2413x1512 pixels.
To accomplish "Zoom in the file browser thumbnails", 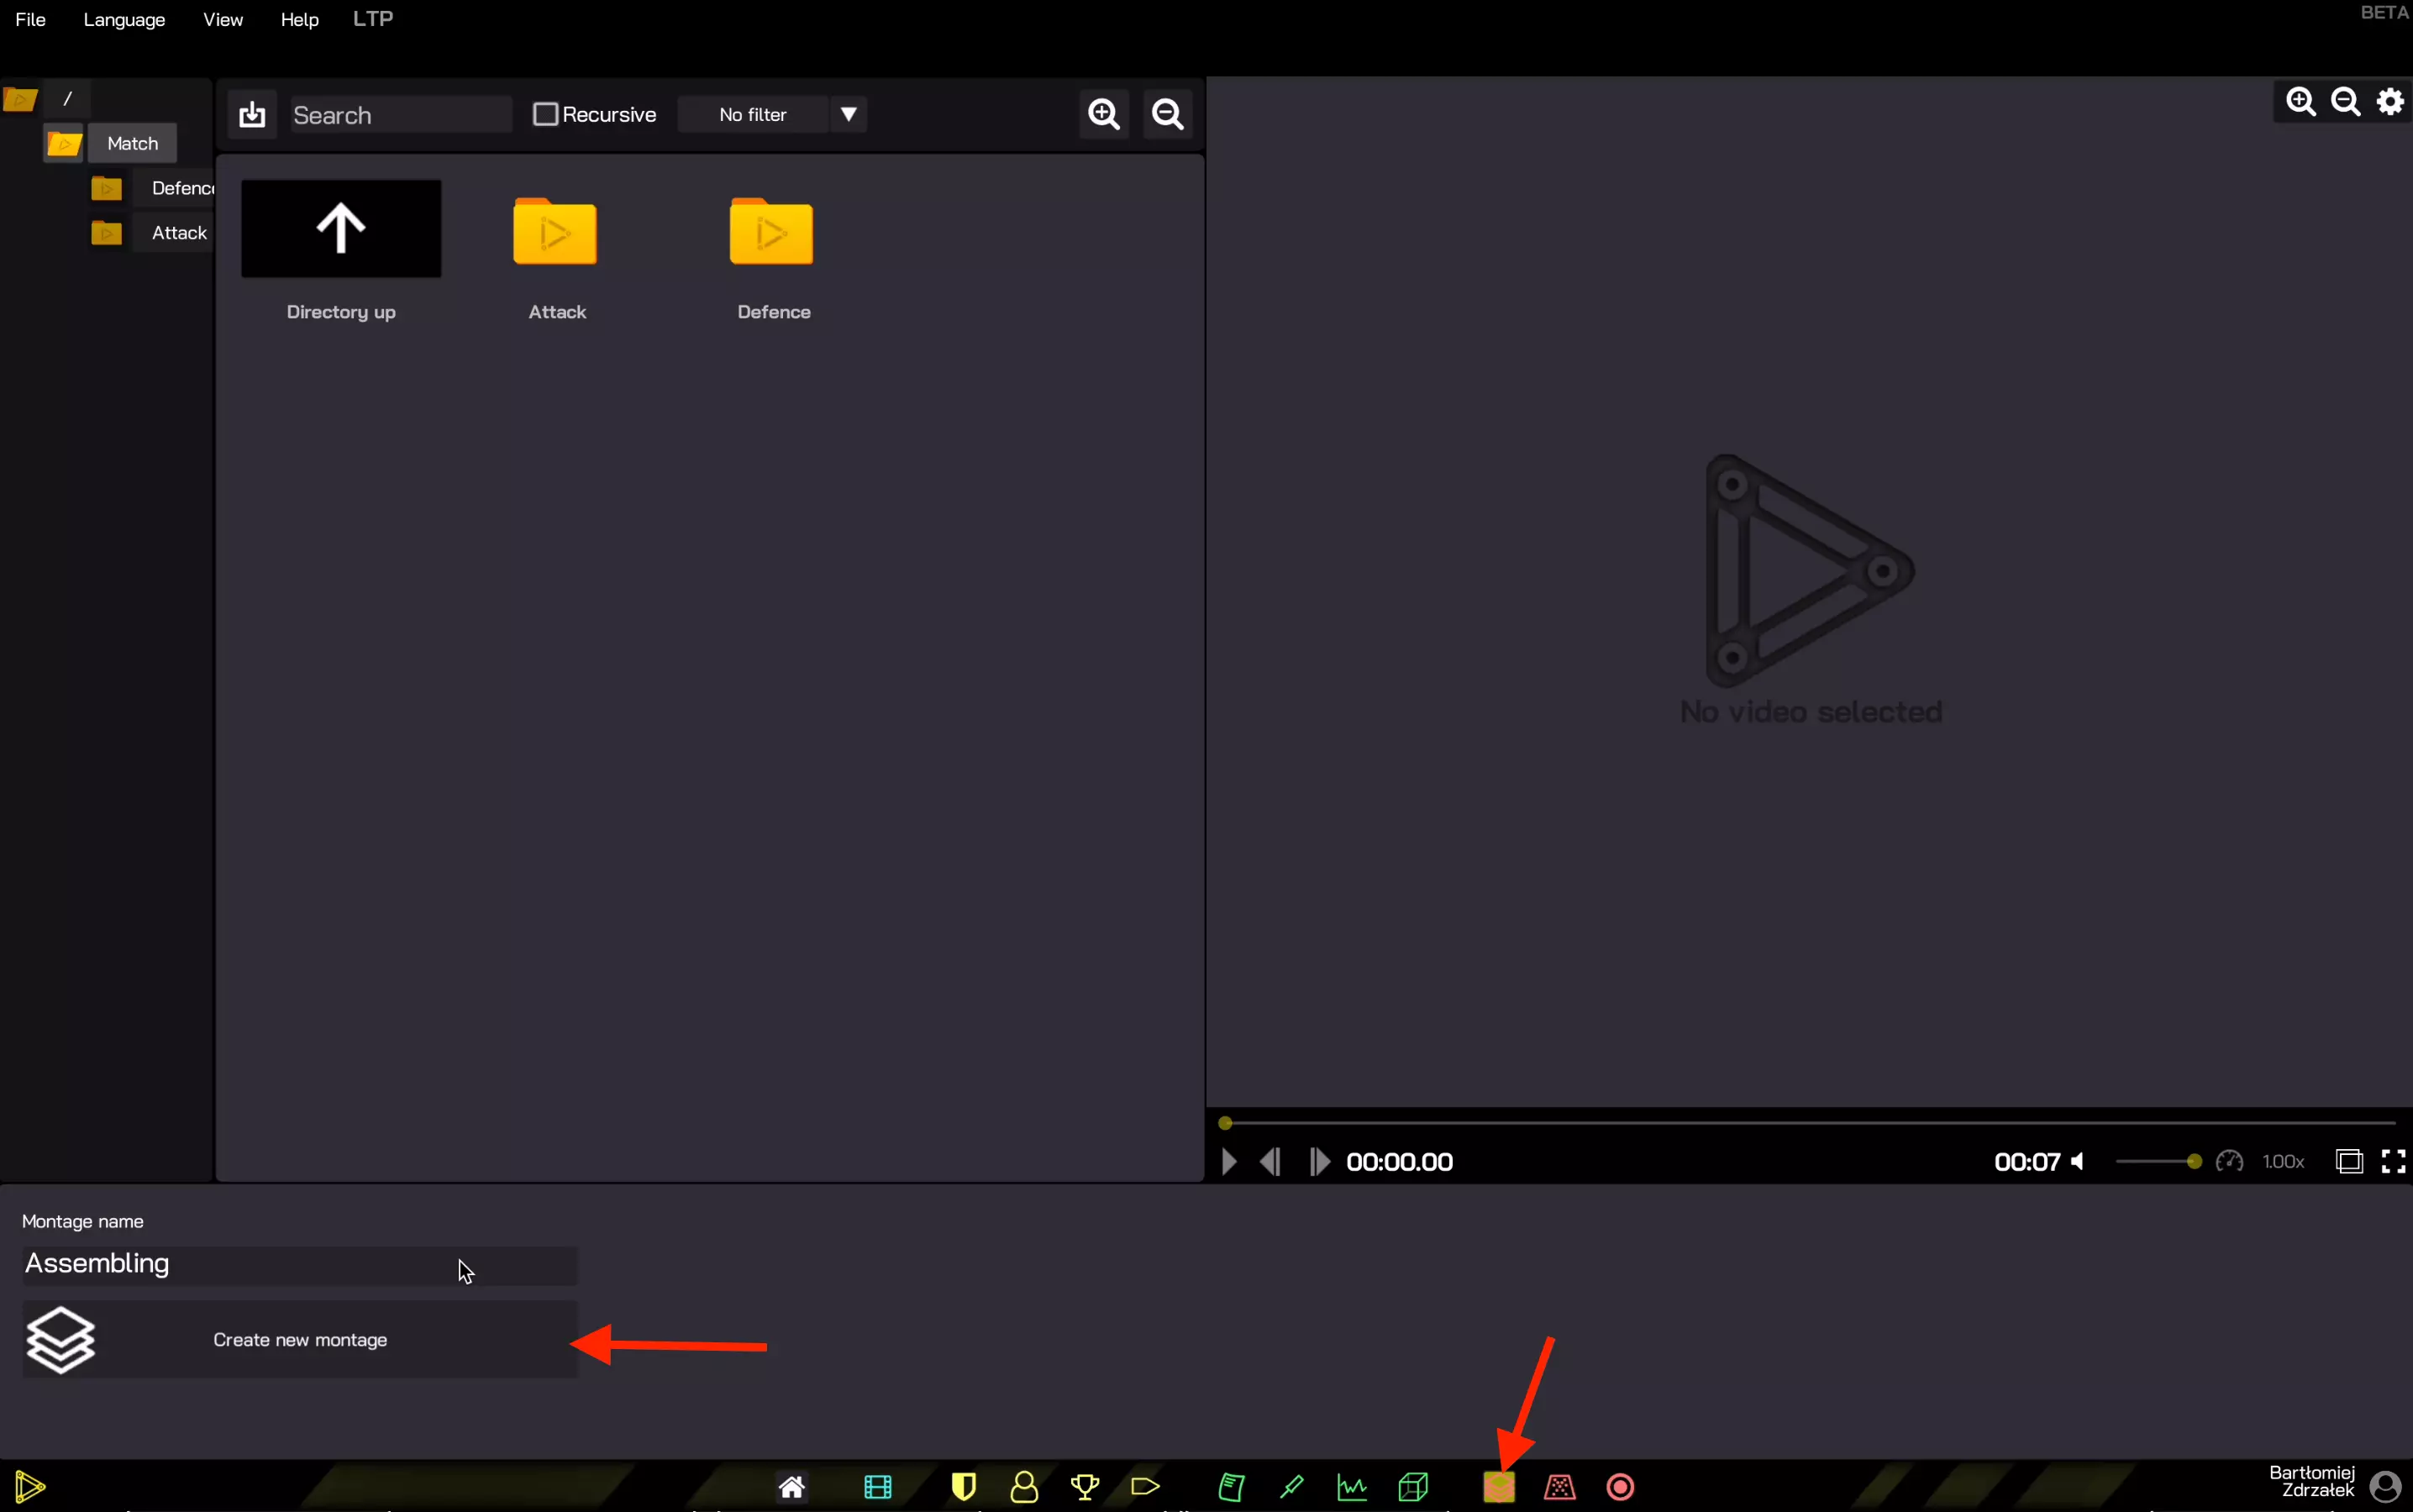I will click(1103, 114).
